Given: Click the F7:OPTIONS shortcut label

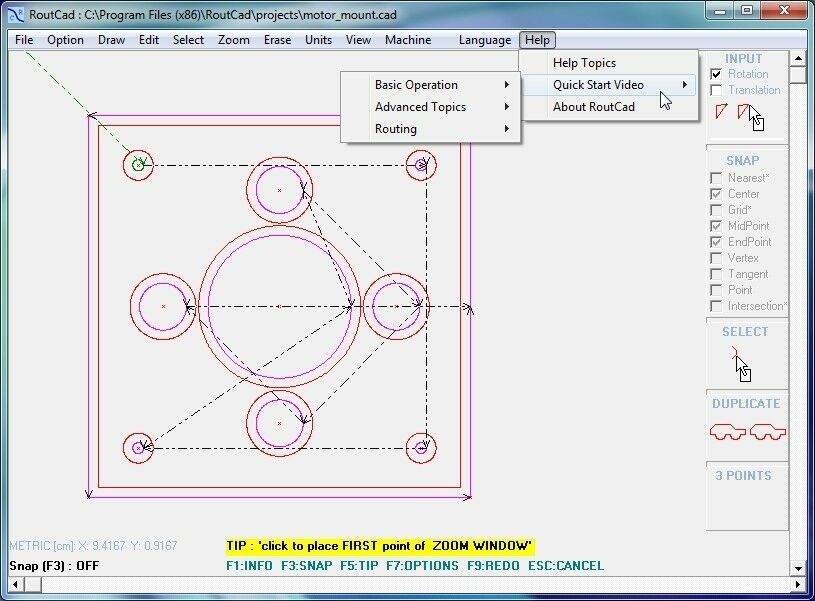Looking at the screenshot, I should pyautogui.click(x=422, y=566).
